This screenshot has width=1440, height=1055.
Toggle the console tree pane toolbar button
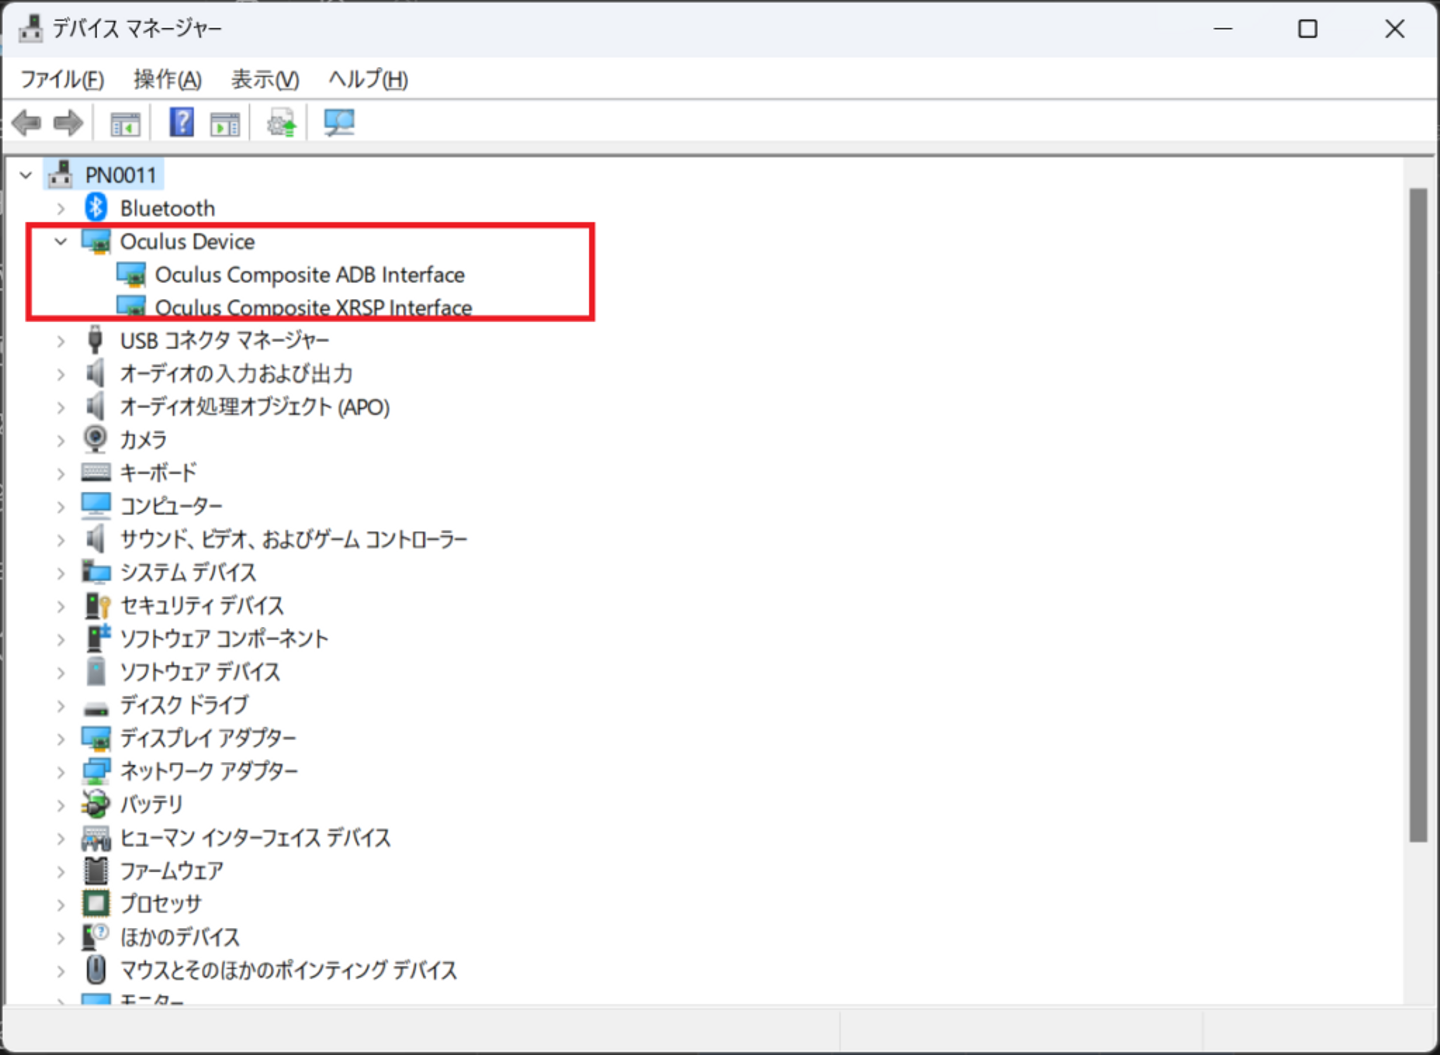[x=125, y=124]
